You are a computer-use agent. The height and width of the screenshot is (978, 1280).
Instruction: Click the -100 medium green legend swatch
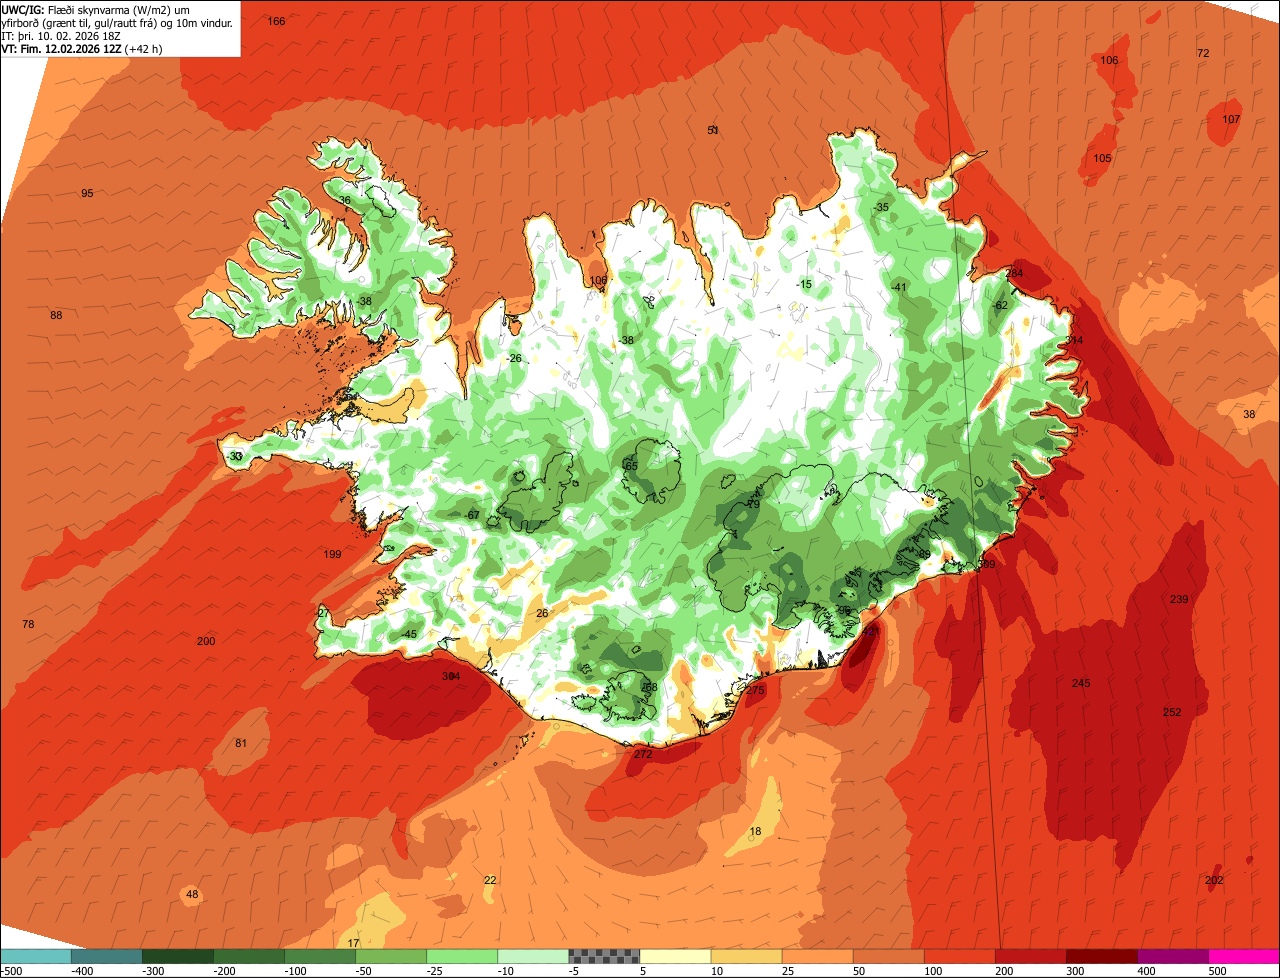click(320, 956)
